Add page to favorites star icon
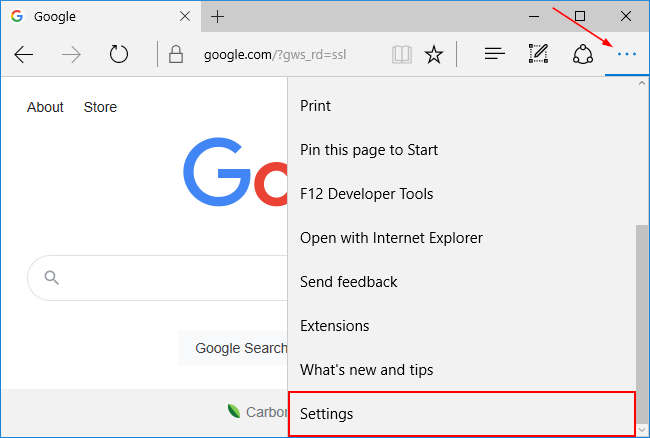 point(434,54)
